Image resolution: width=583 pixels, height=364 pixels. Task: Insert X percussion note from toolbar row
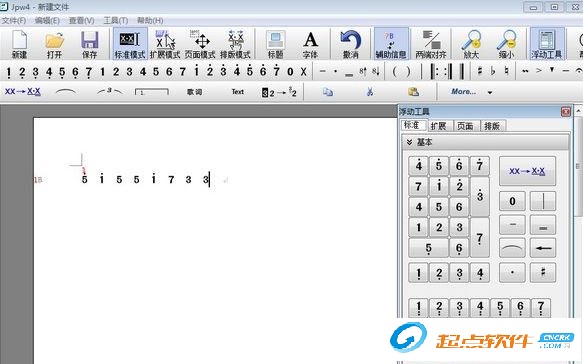[303, 71]
